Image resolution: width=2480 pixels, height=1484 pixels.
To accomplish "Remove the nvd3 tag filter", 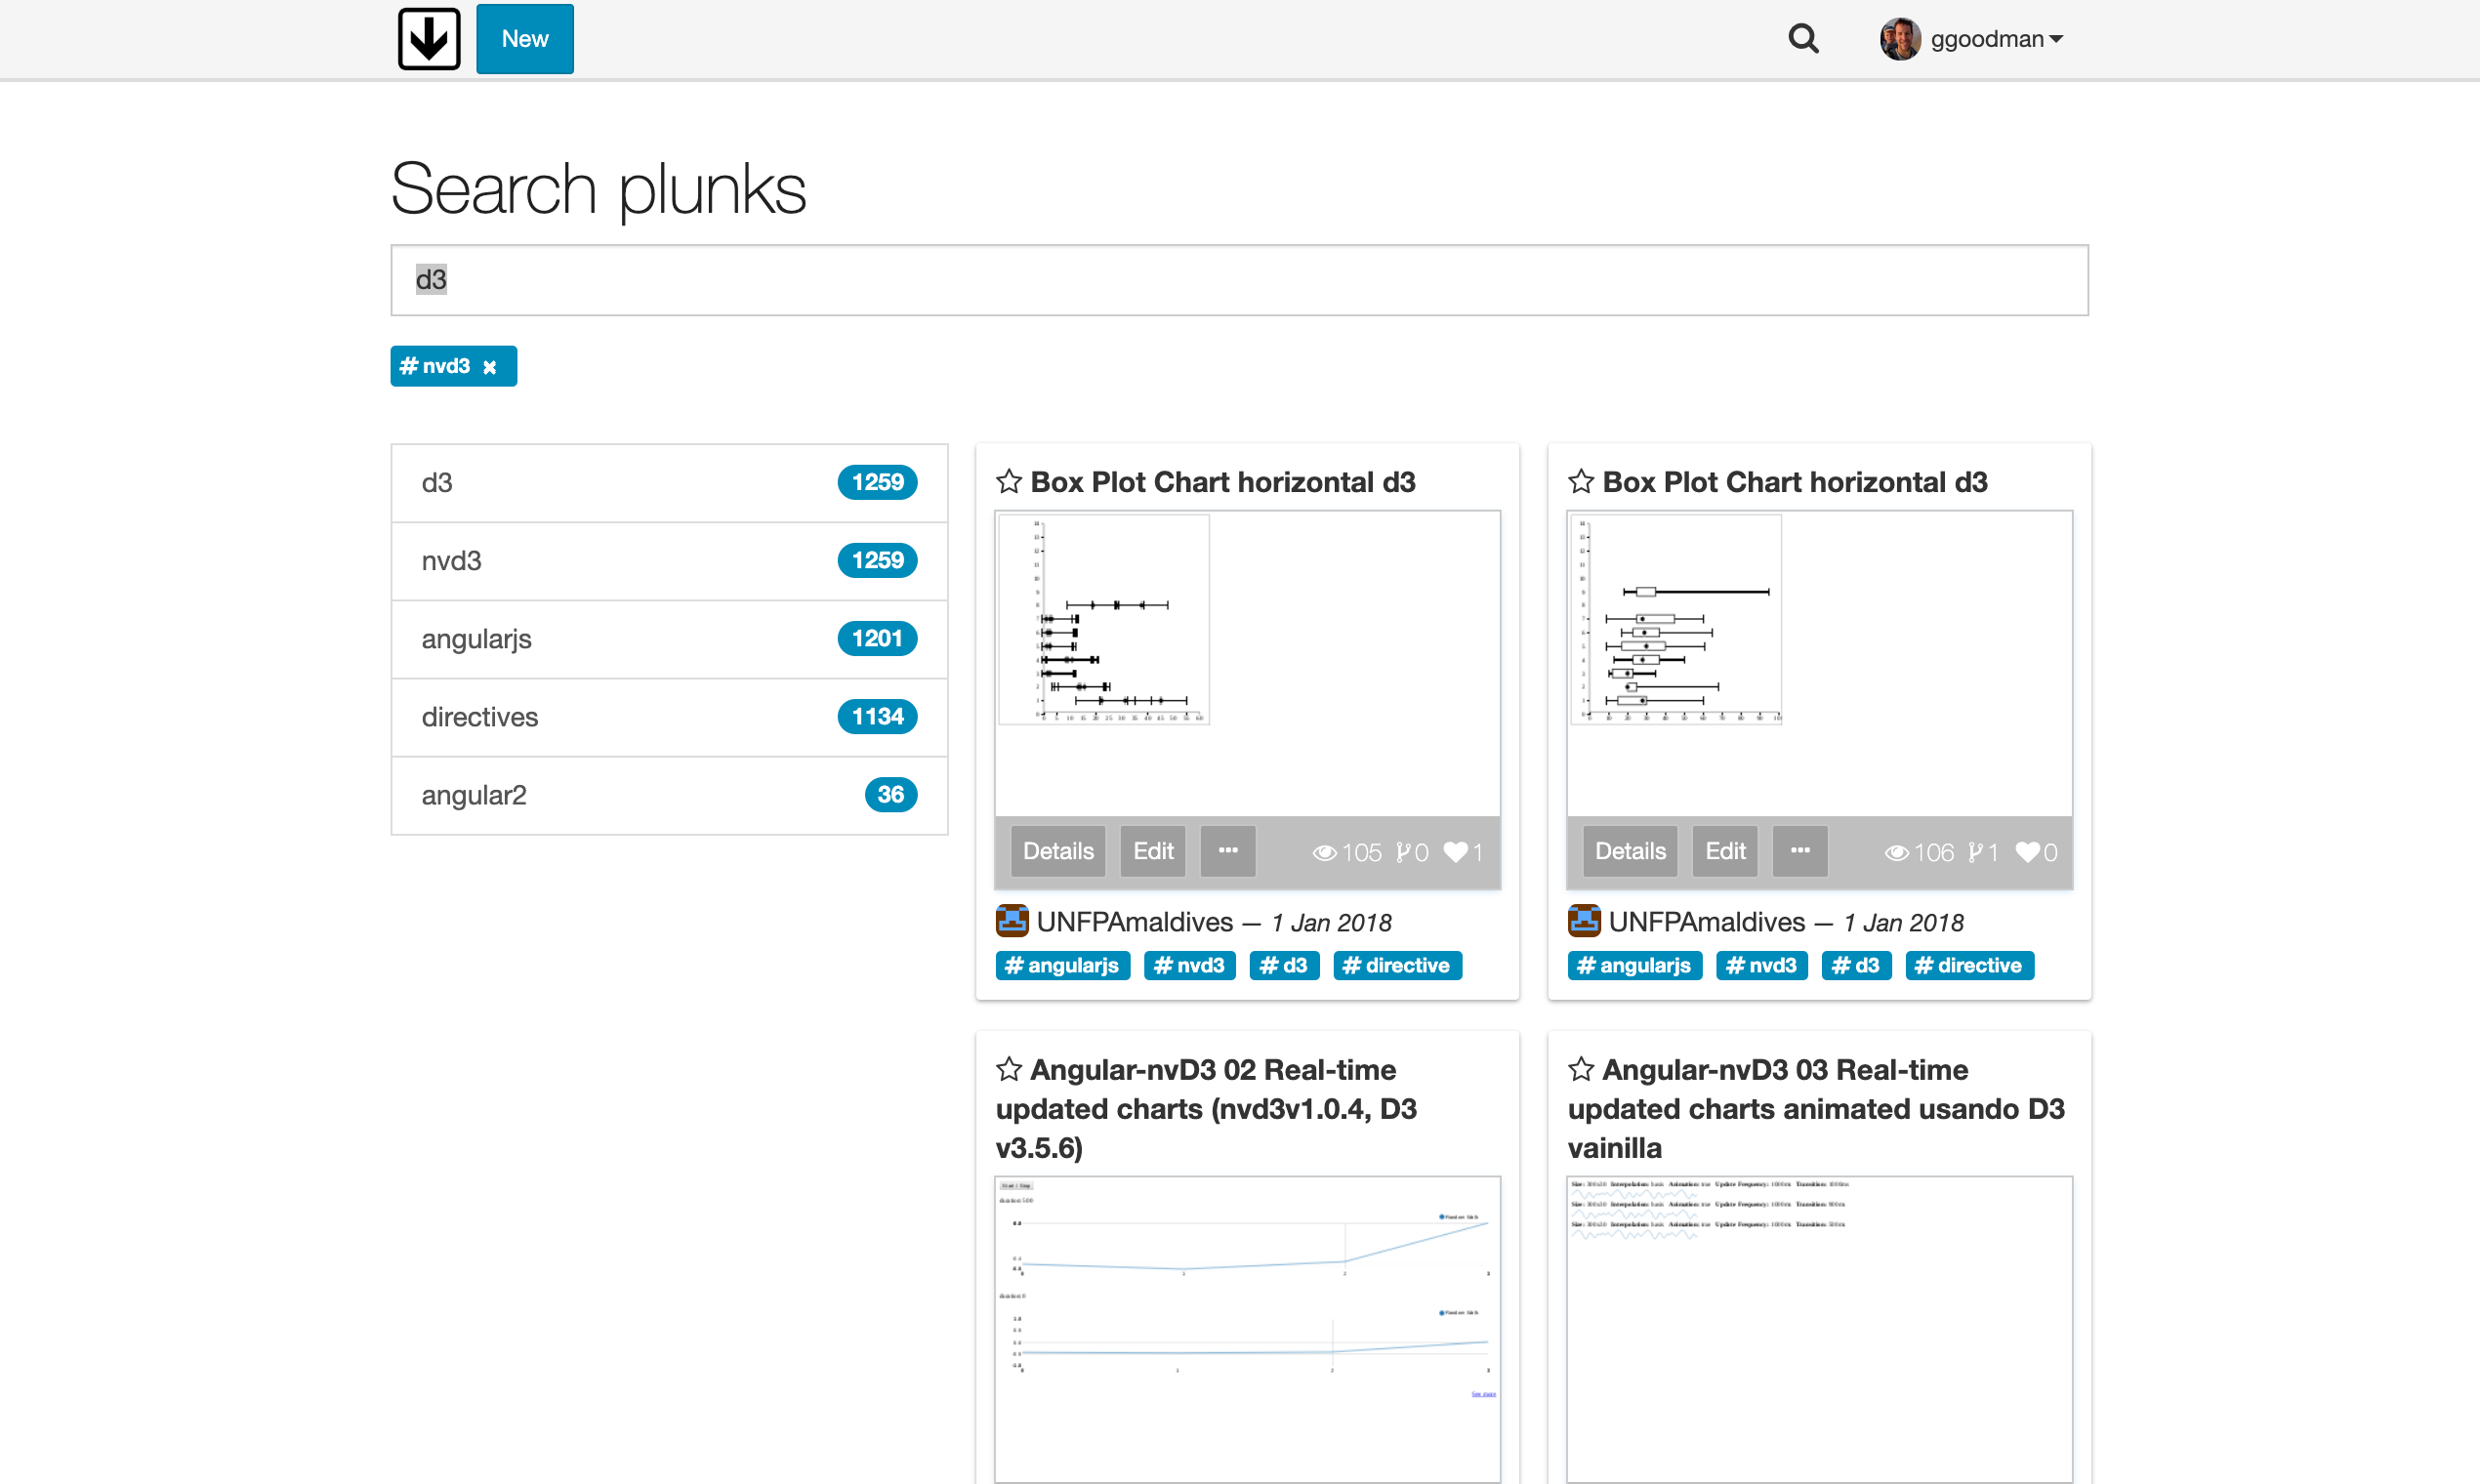I will point(490,367).
